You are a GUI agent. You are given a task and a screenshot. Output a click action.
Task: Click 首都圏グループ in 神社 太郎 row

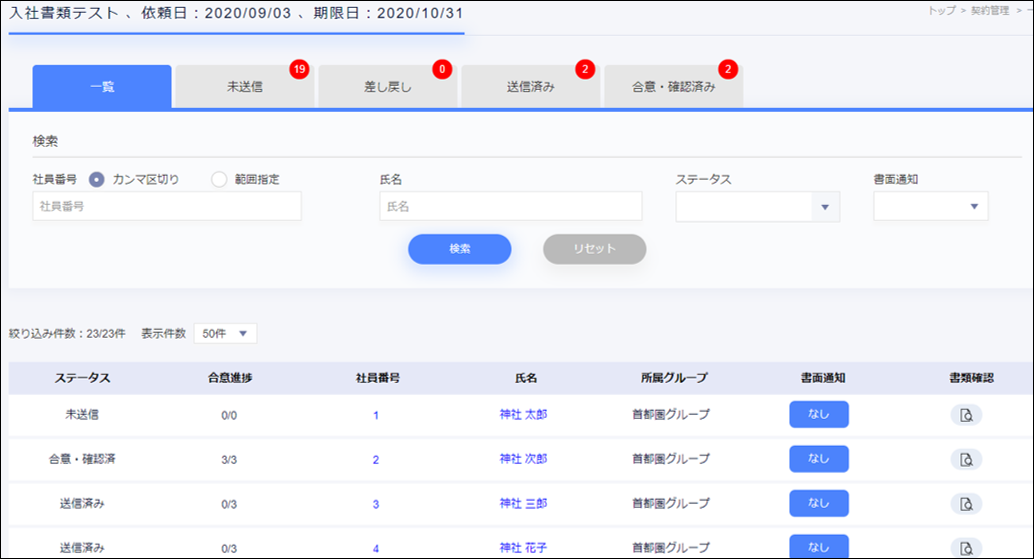(x=671, y=415)
